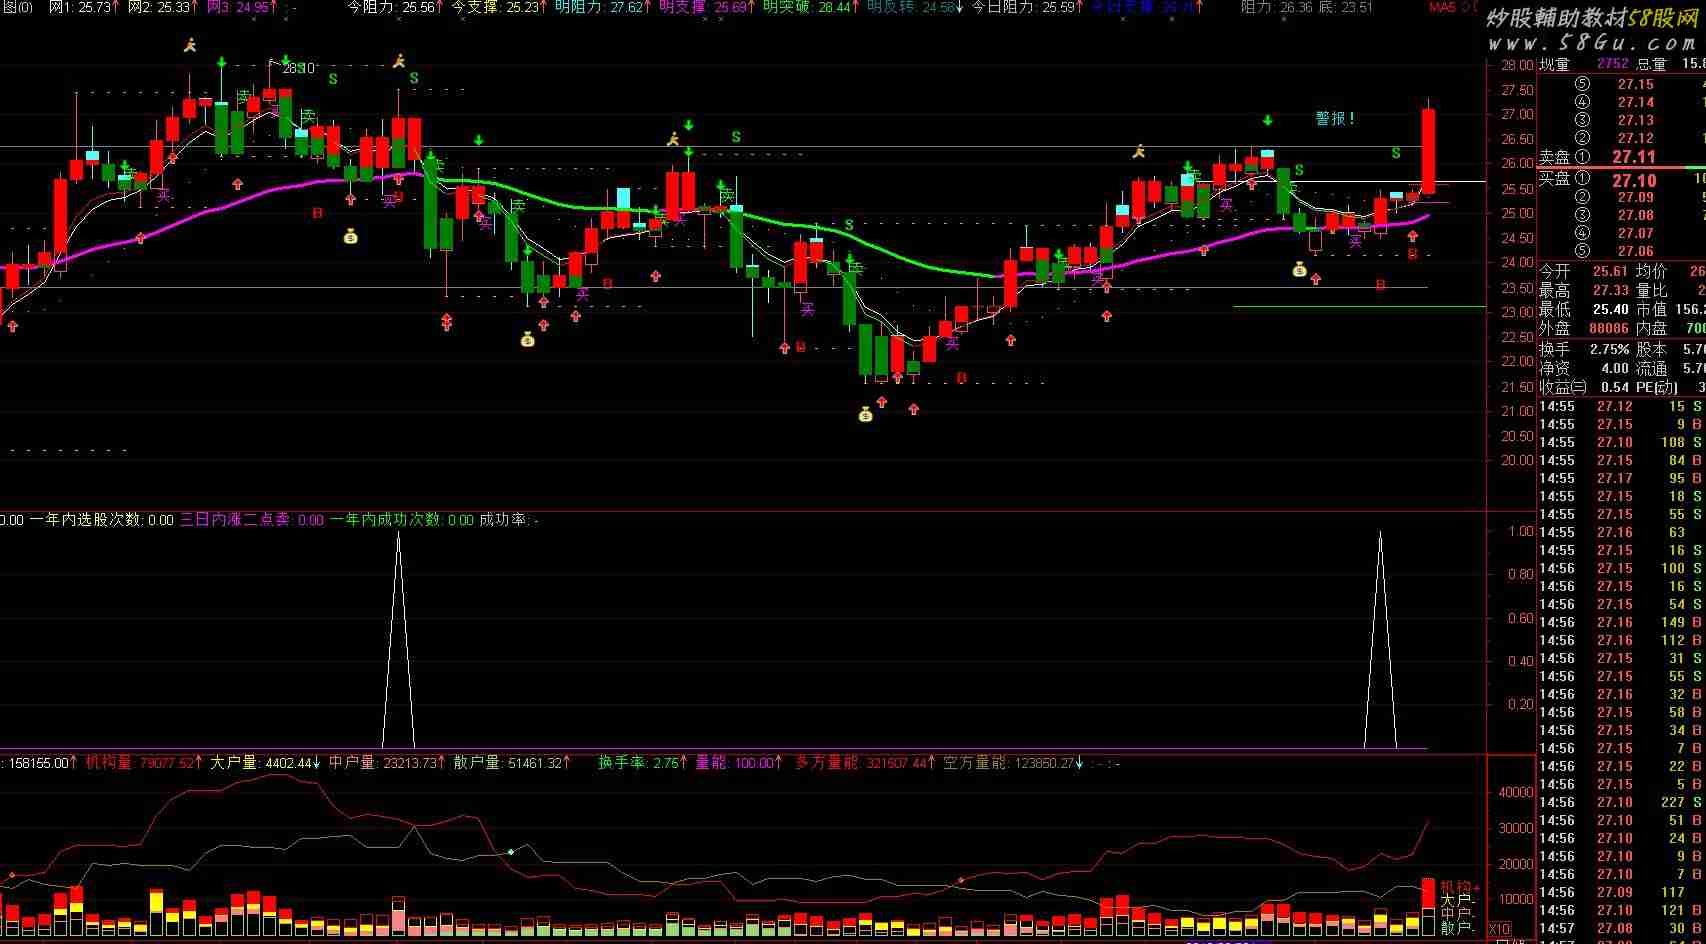Click the 28.10 peak price label
Viewport: 1706px width, 944px height.
click(x=298, y=69)
